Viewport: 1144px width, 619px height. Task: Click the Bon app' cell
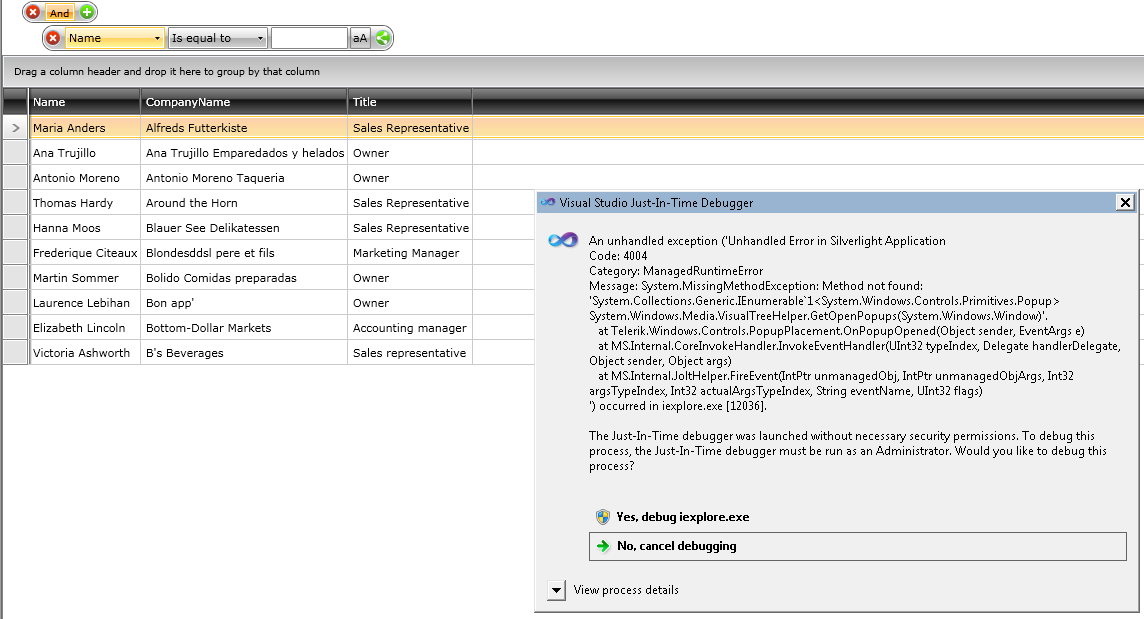pyautogui.click(x=244, y=303)
